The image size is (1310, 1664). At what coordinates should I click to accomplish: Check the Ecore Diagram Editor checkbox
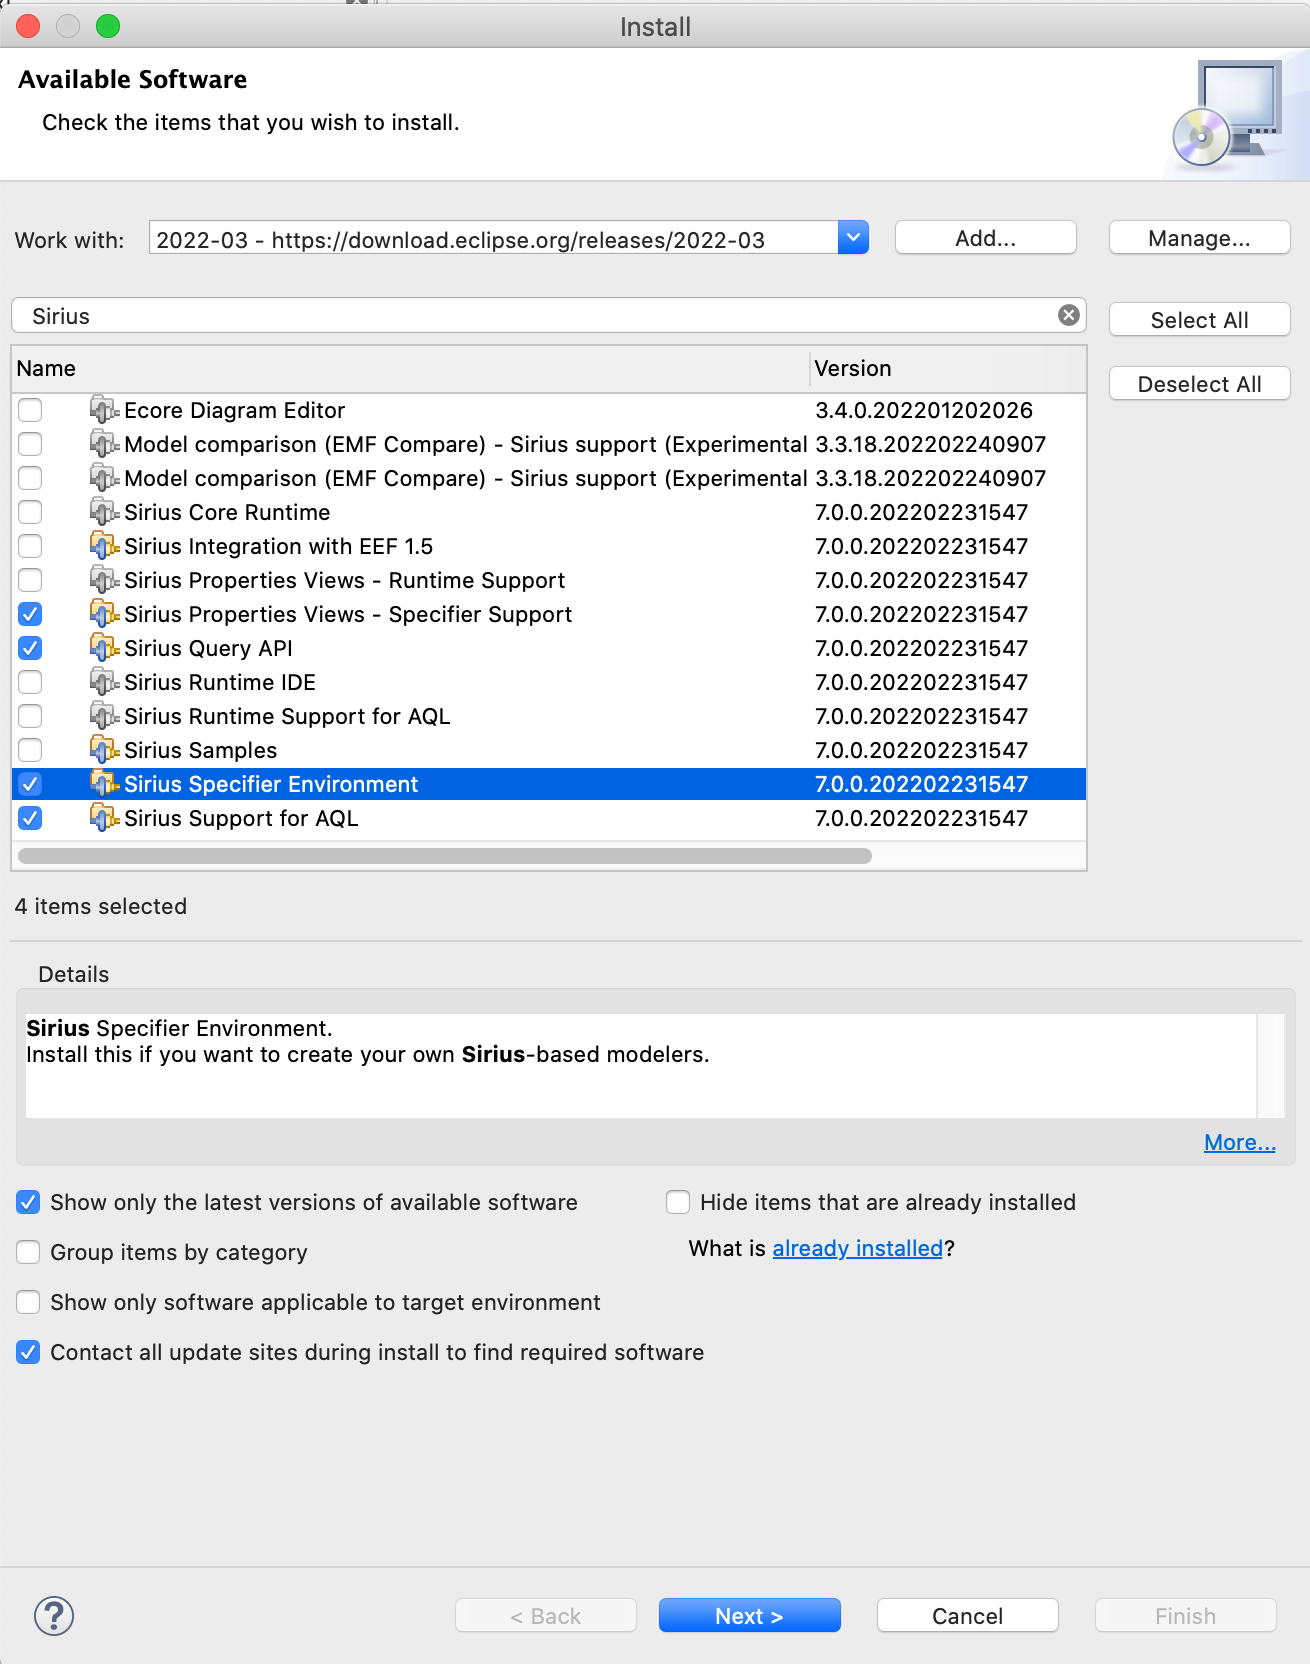click(30, 410)
